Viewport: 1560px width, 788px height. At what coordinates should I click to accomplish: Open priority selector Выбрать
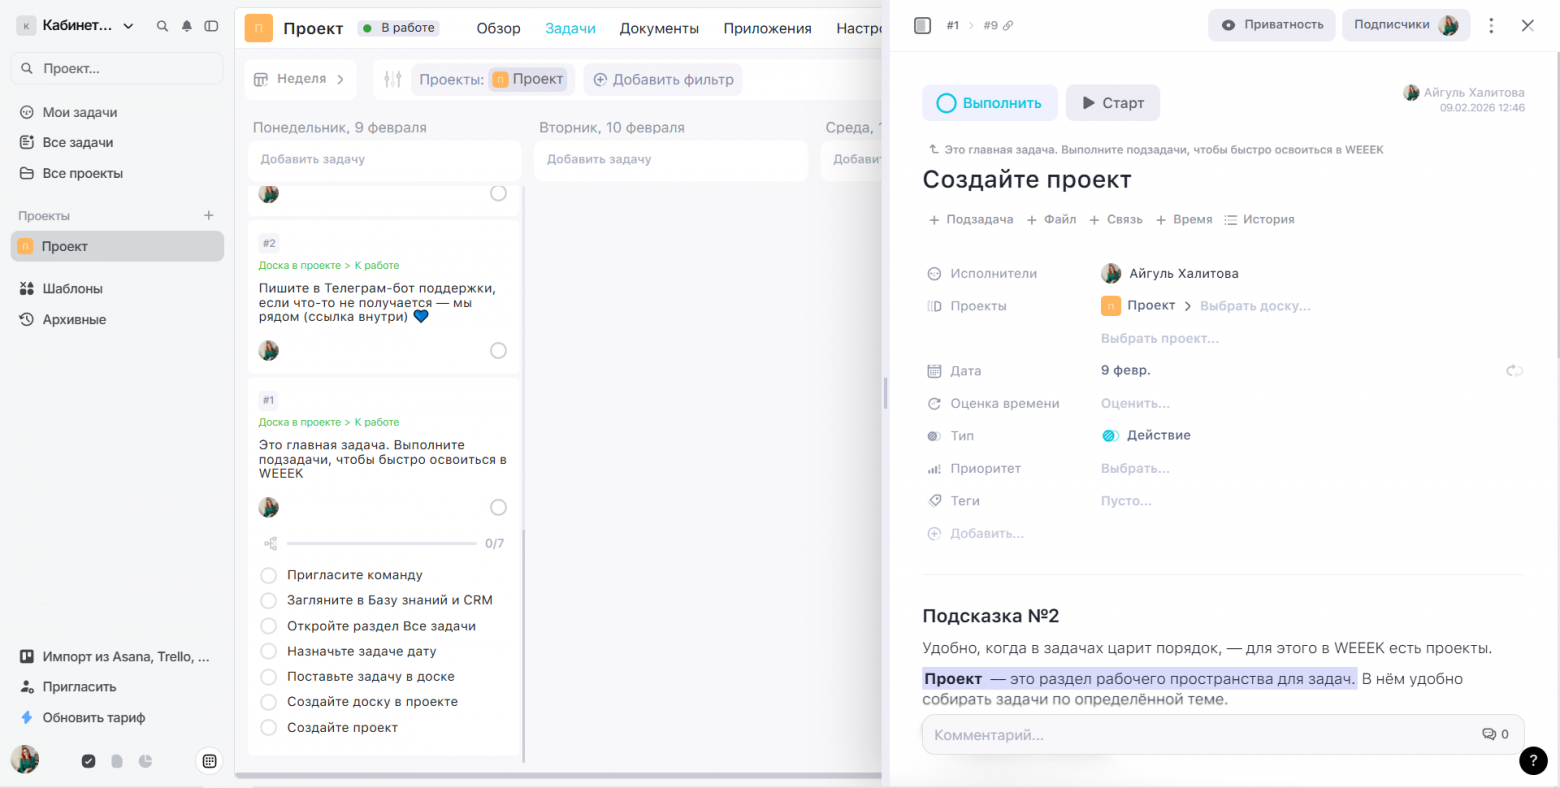[x=1135, y=468]
